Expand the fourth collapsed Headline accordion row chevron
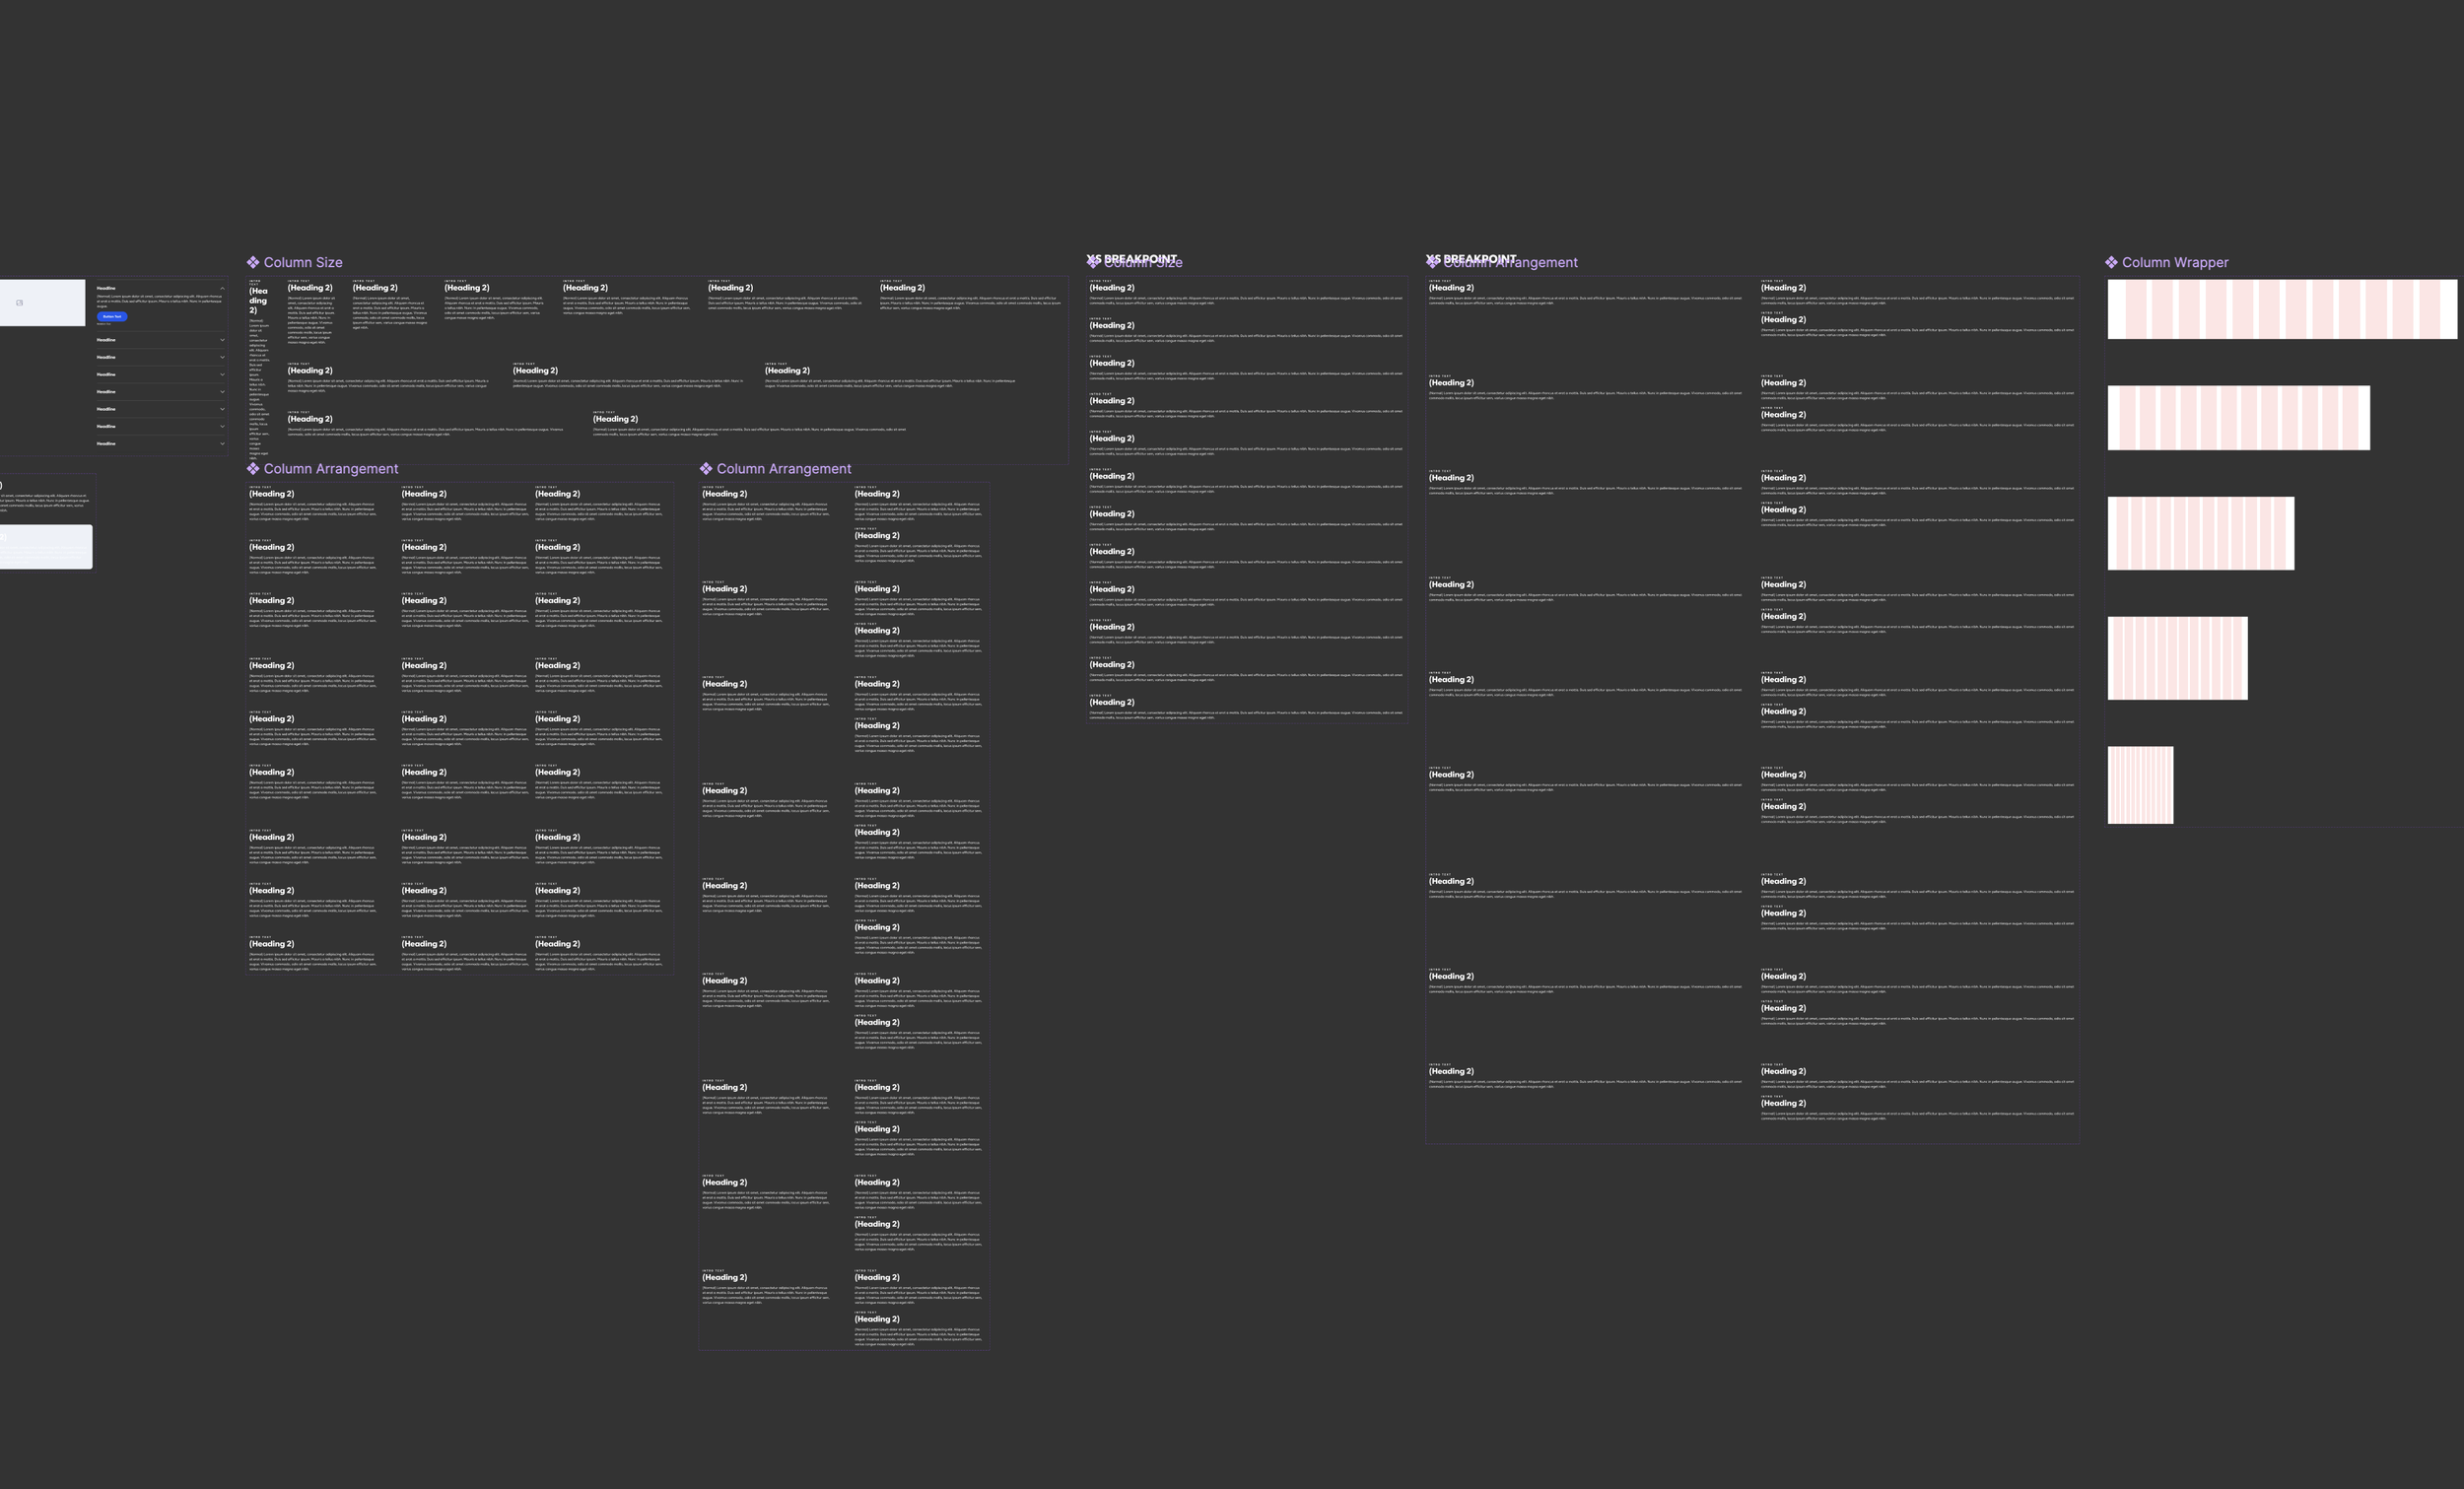Image resolution: width=2464 pixels, height=1489 pixels. [x=222, y=392]
